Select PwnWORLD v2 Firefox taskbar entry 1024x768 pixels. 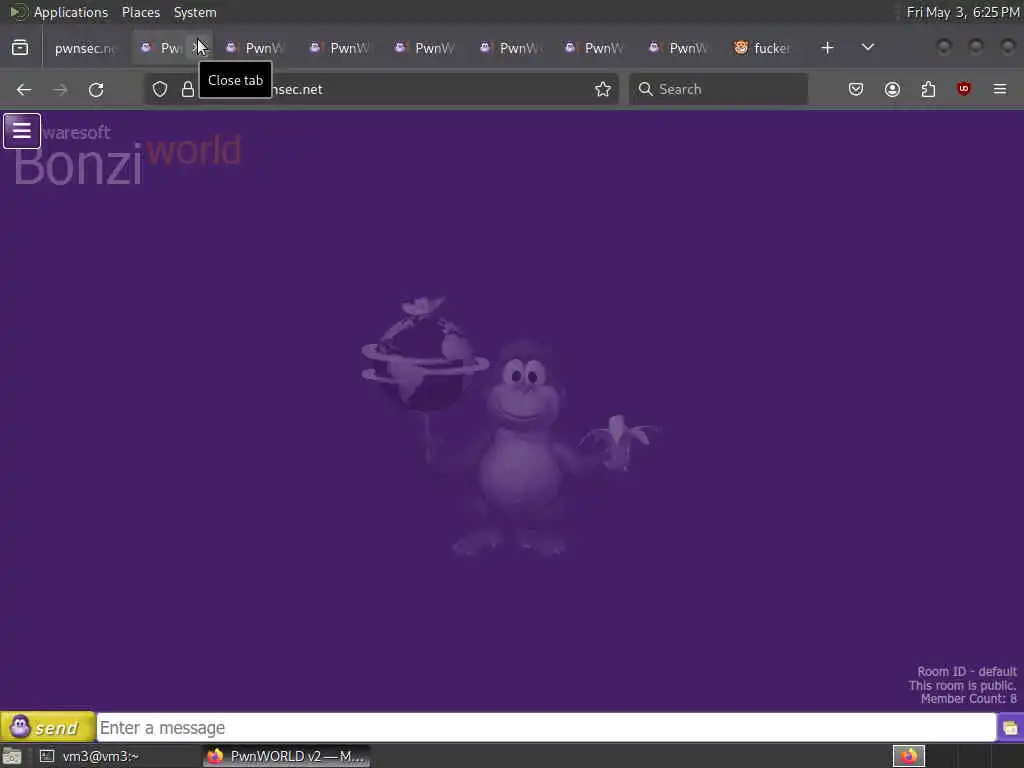tap(286, 756)
